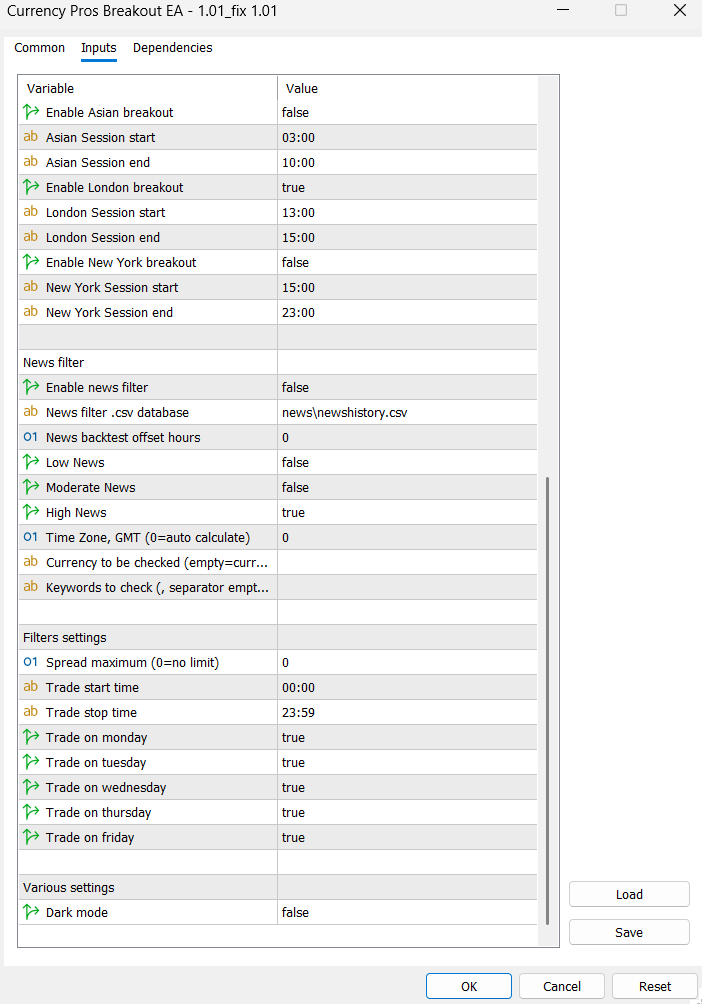Click the boolean icon beside Enable Asian breakout
Screen dimensions: 702x1004
(31, 112)
